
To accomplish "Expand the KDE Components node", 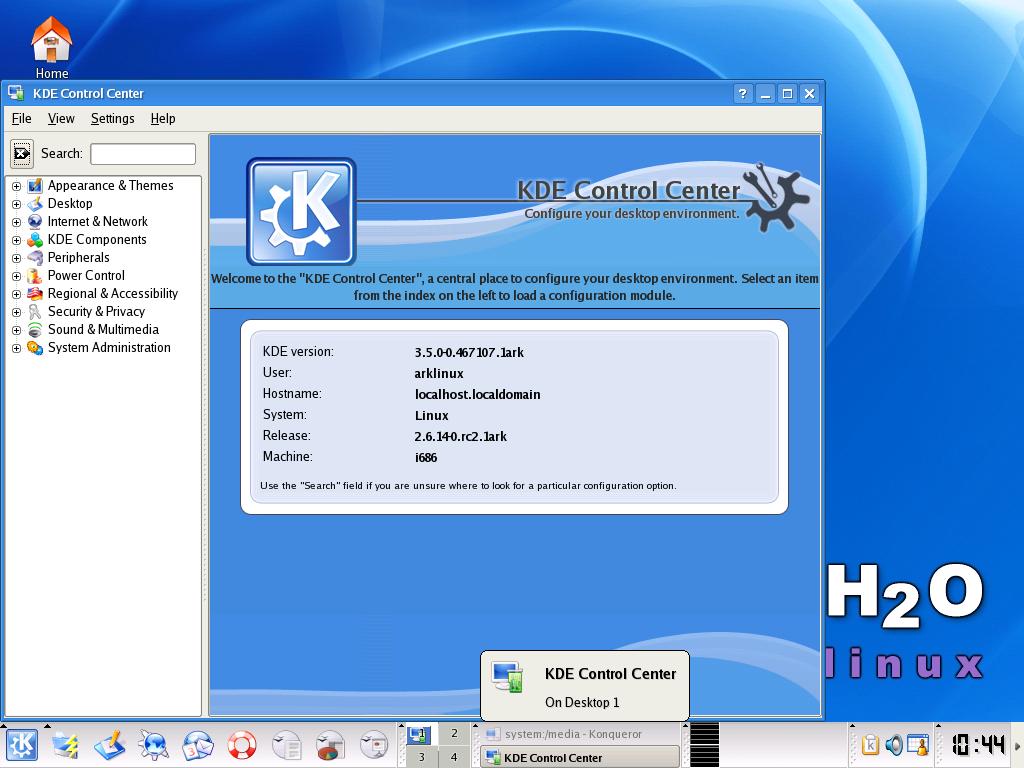I will point(16,240).
